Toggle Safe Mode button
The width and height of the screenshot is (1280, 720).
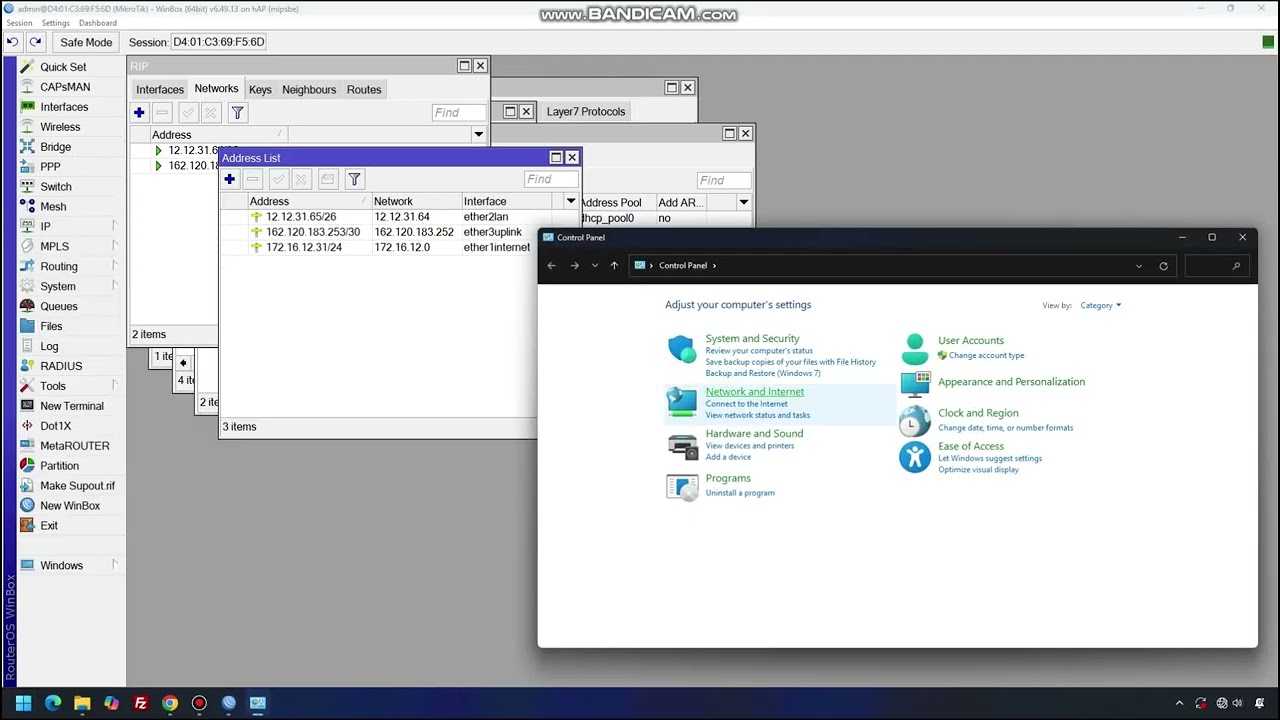coord(86,42)
